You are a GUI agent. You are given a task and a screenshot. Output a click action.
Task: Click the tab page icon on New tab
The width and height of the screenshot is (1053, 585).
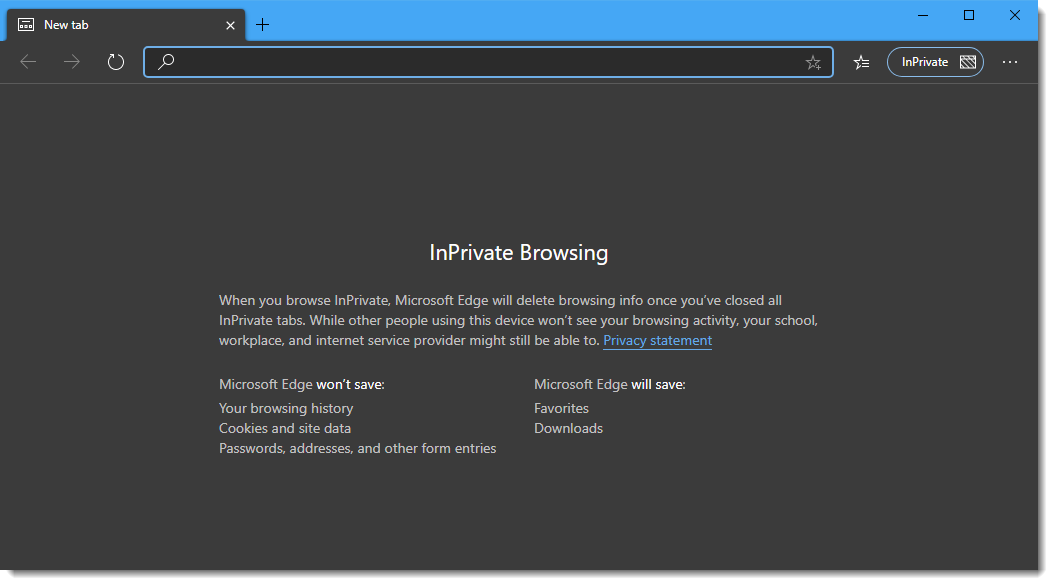(x=26, y=25)
